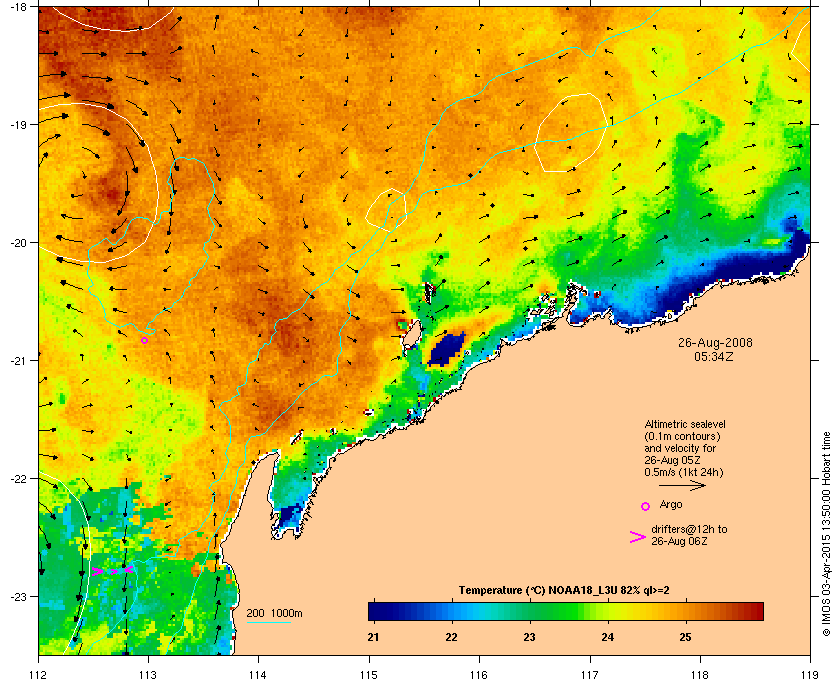Click the date label 26-Aug-2008
The height and width of the screenshot is (680, 840).
click(x=715, y=342)
